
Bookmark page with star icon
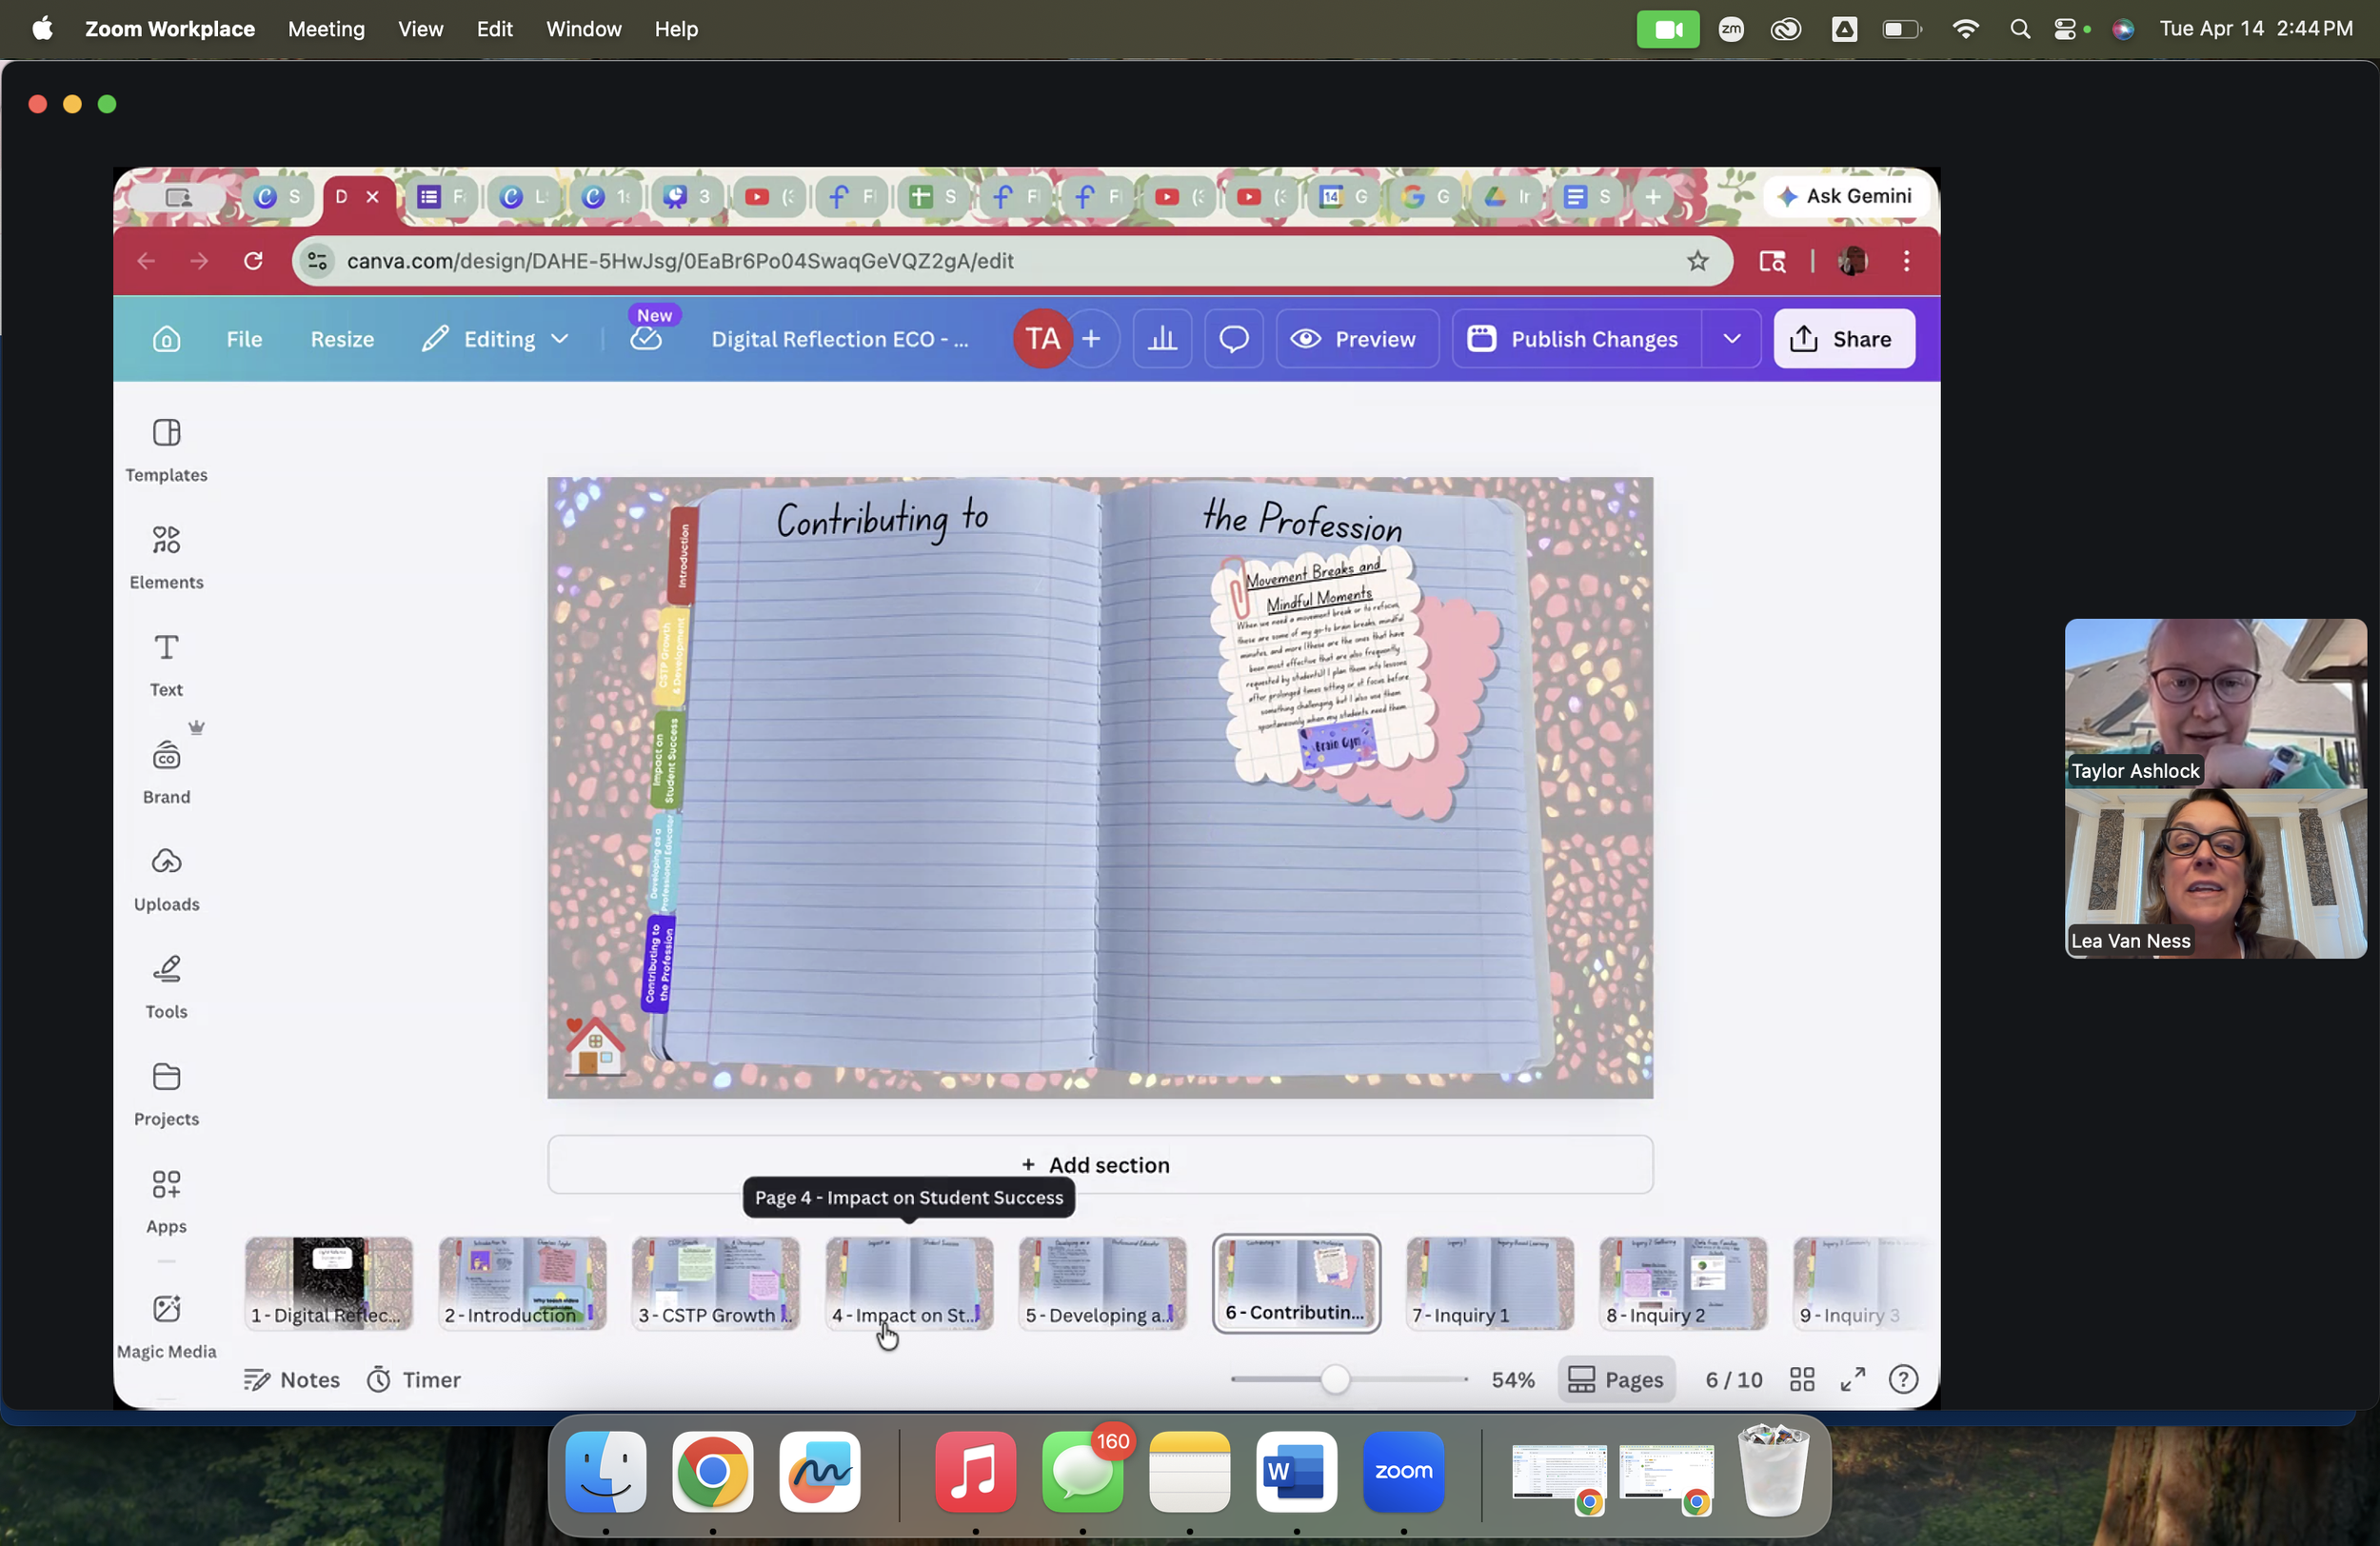point(1697,261)
